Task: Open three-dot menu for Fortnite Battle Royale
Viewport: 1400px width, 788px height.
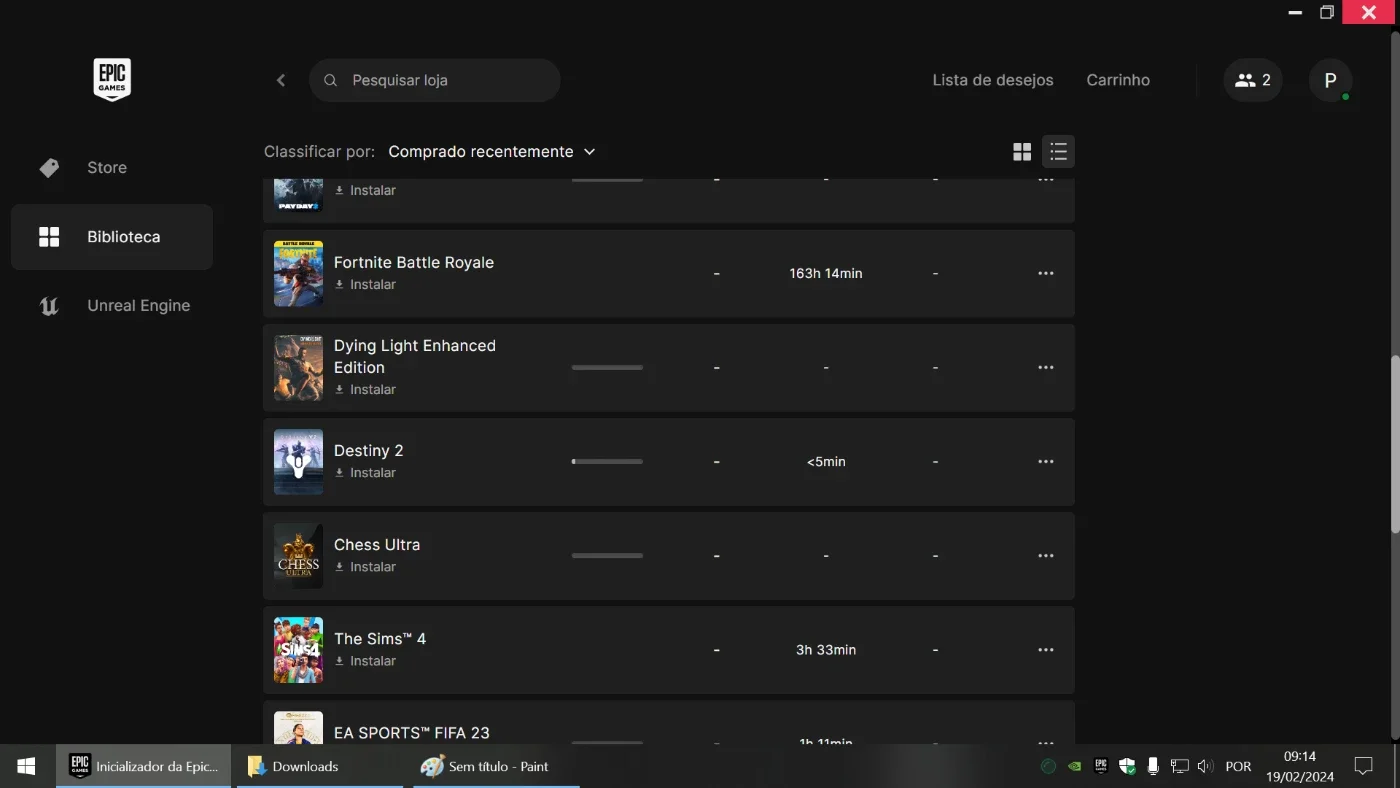Action: click(x=1046, y=274)
